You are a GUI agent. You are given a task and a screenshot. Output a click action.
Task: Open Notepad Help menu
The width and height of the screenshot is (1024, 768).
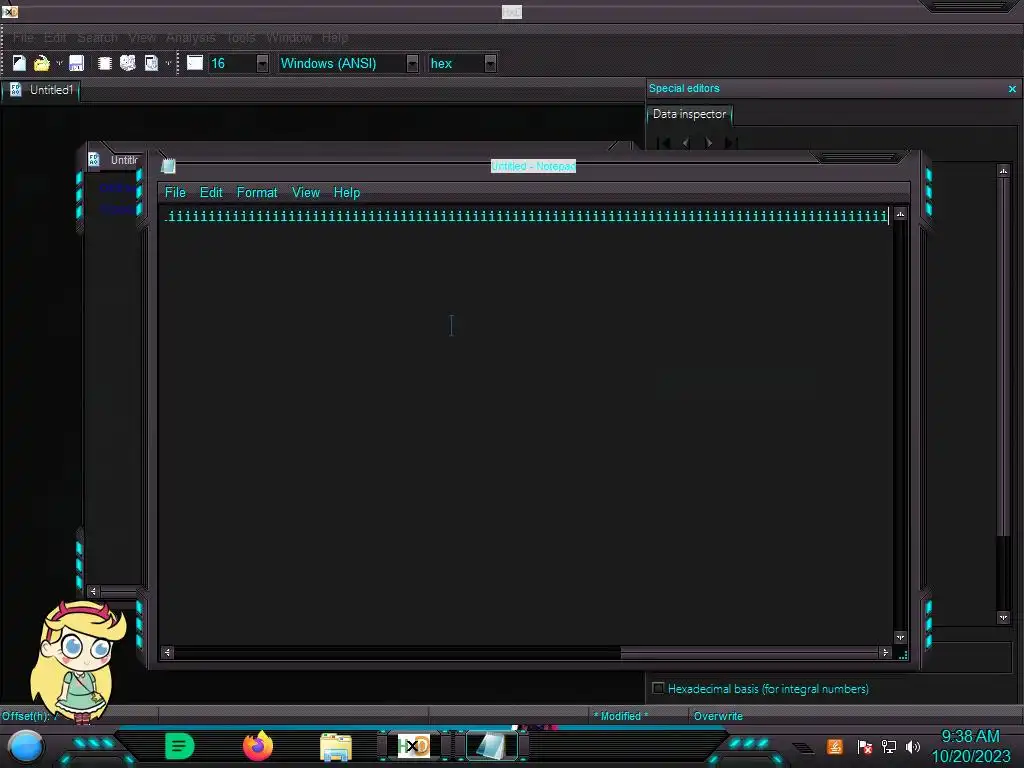click(x=347, y=193)
